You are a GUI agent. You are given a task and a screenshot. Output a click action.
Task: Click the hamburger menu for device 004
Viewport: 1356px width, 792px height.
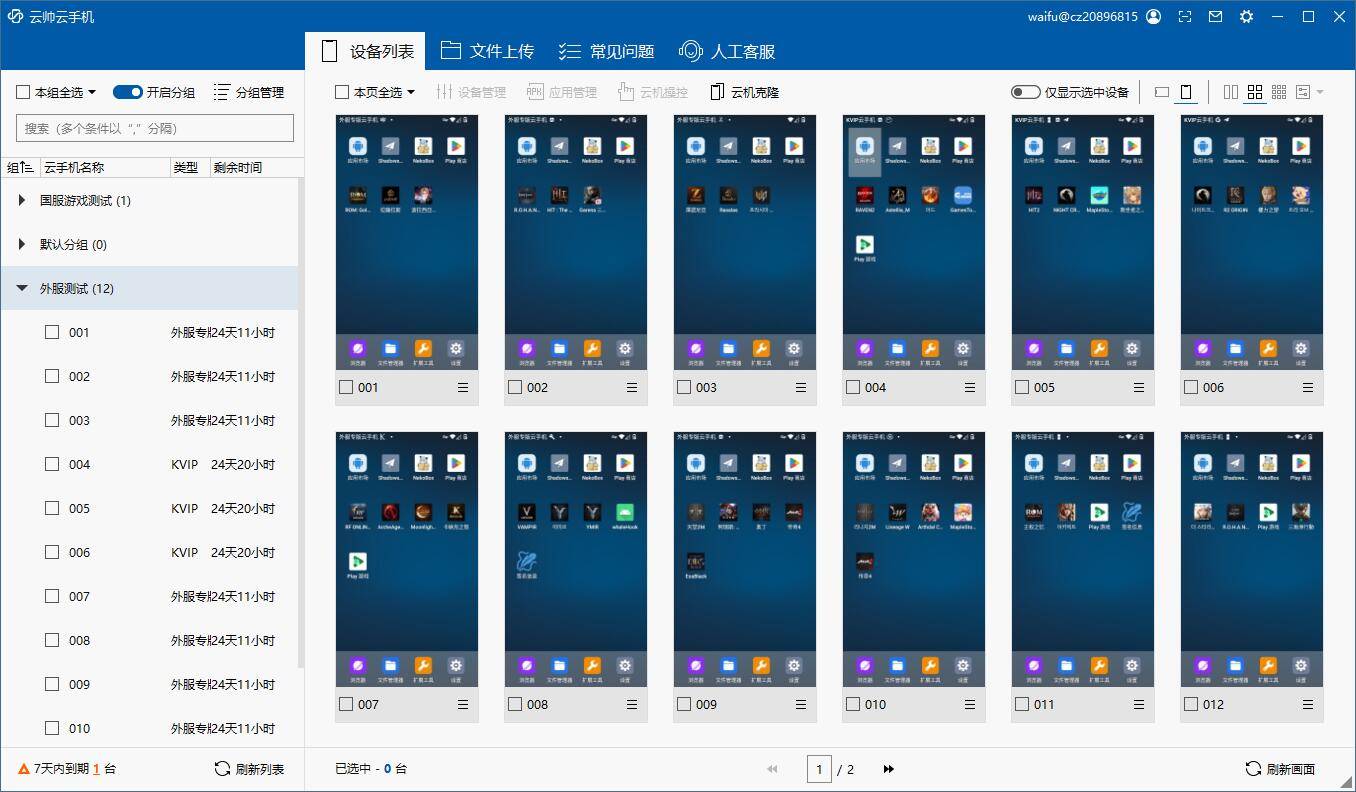[x=970, y=388]
